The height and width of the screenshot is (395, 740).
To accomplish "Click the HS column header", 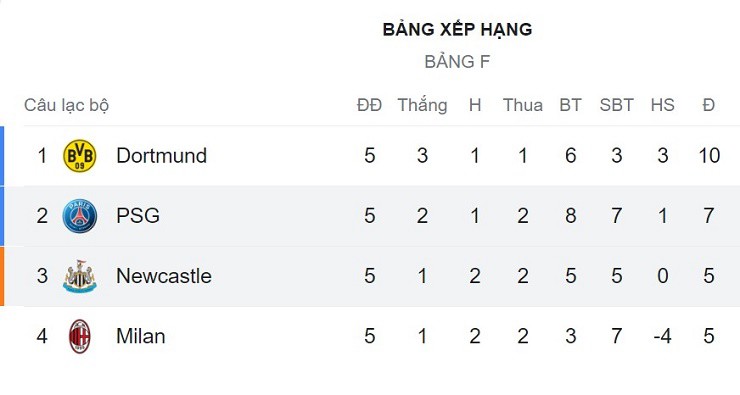I will tap(663, 105).
